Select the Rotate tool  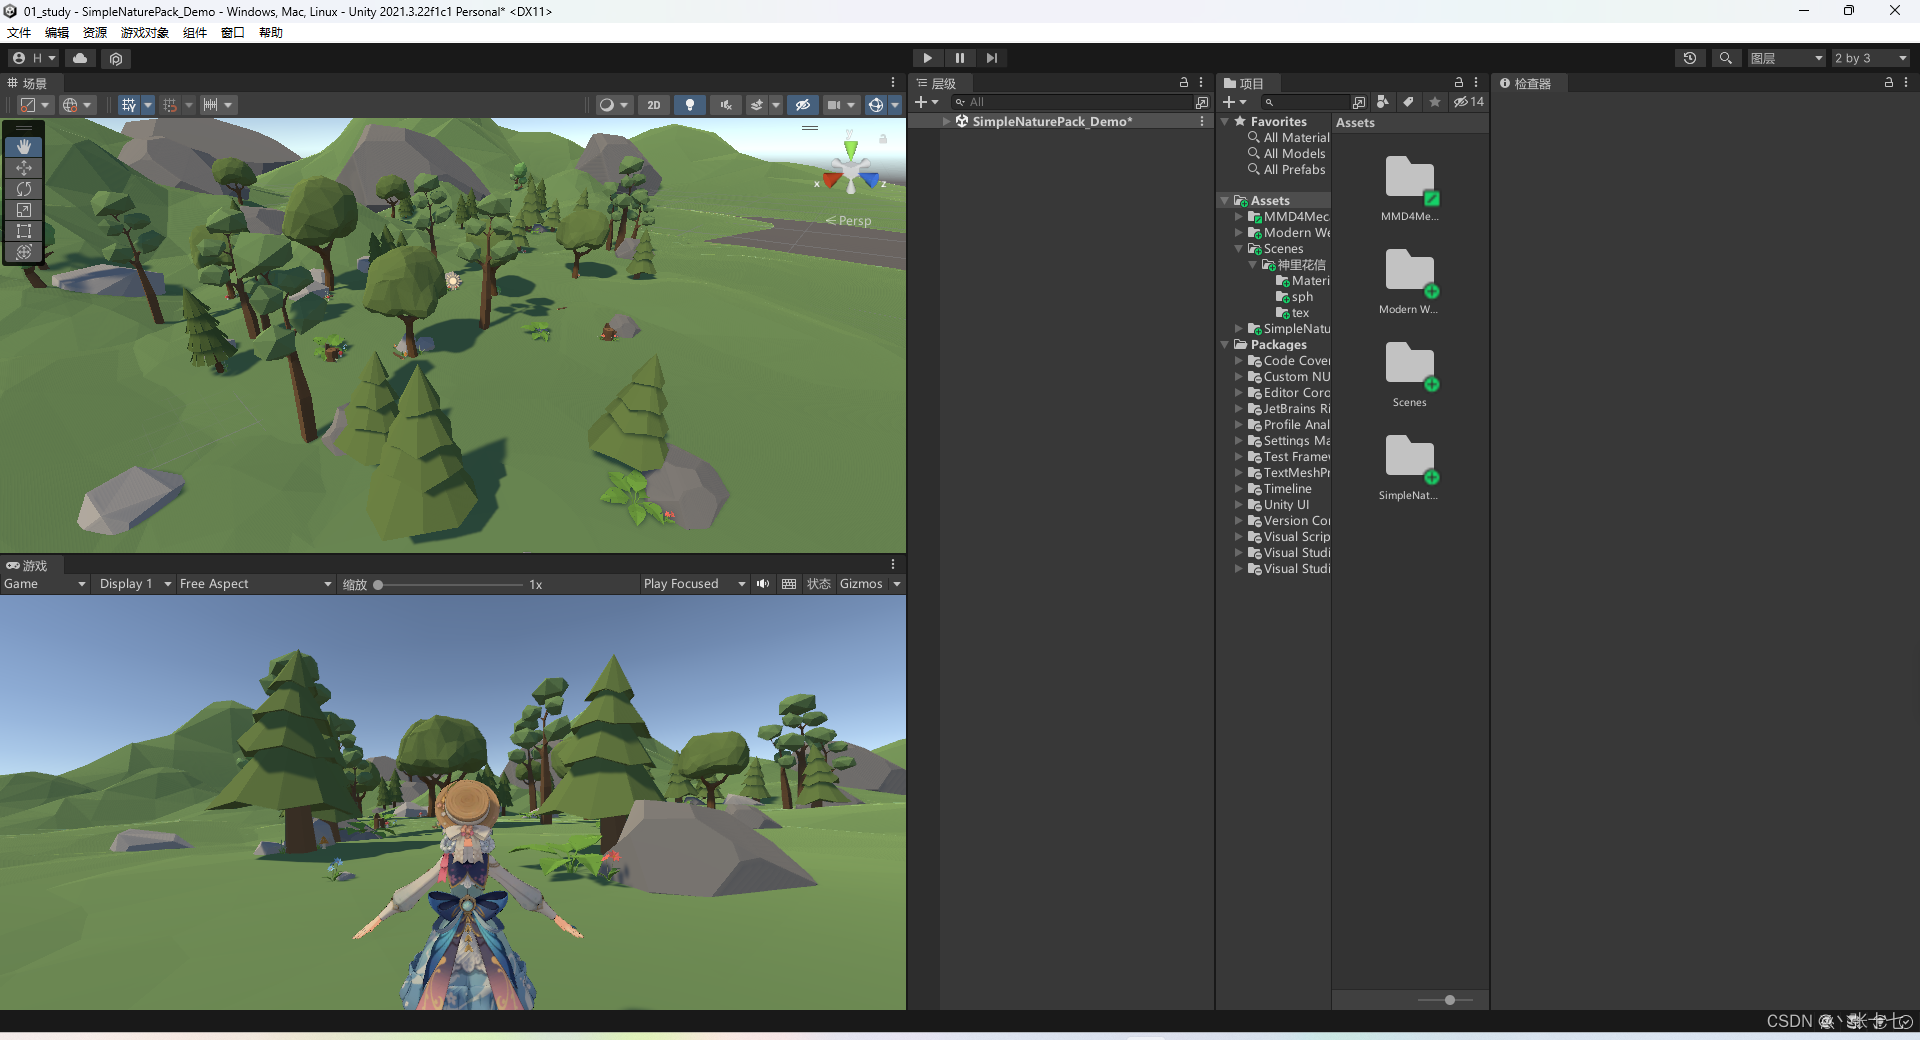pyautogui.click(x=23, y=189)
